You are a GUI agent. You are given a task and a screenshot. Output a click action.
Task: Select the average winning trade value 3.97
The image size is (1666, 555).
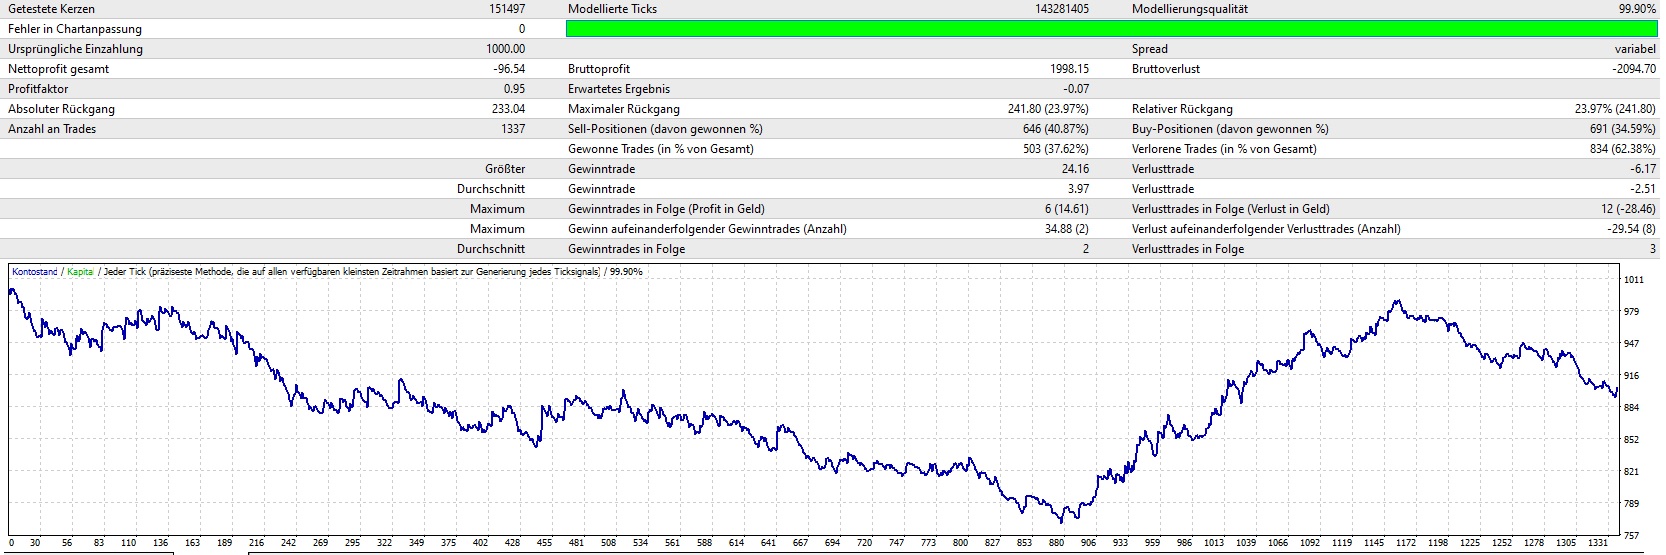click(x=1078, y=189)
